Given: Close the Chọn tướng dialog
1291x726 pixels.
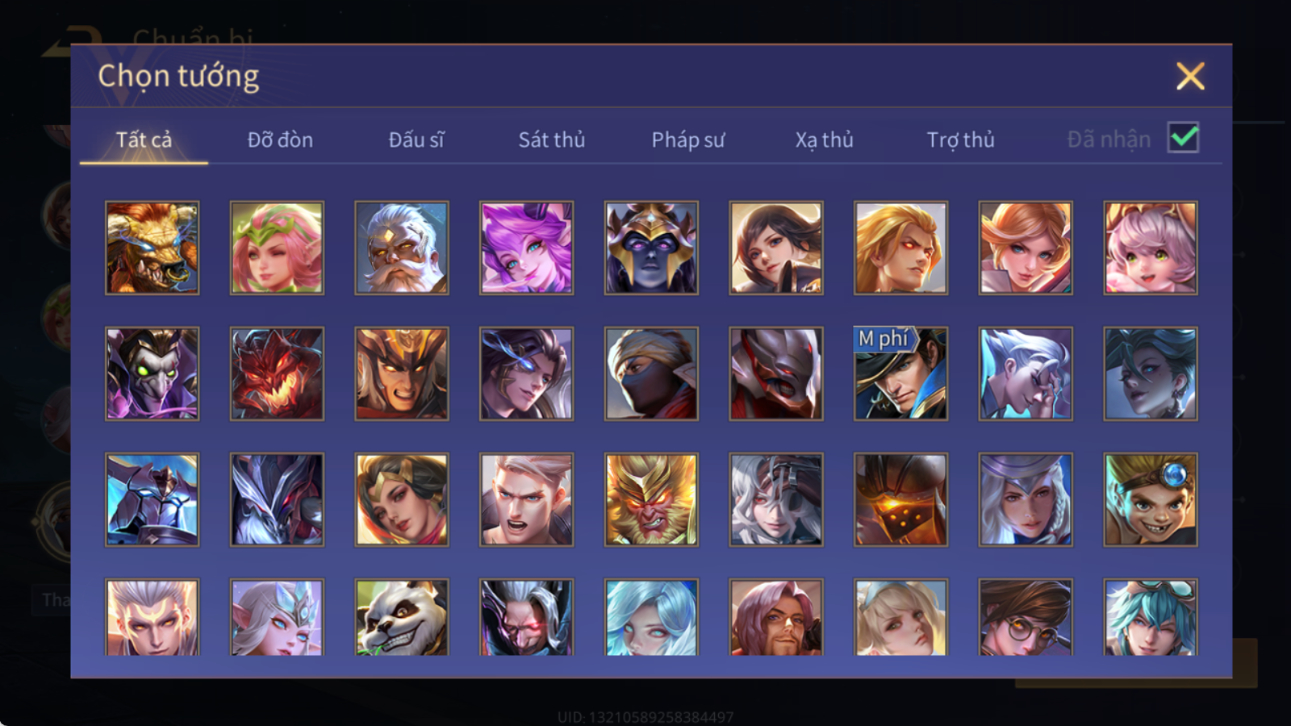Looking at the screenshot, I should [x=1190, y=76].
